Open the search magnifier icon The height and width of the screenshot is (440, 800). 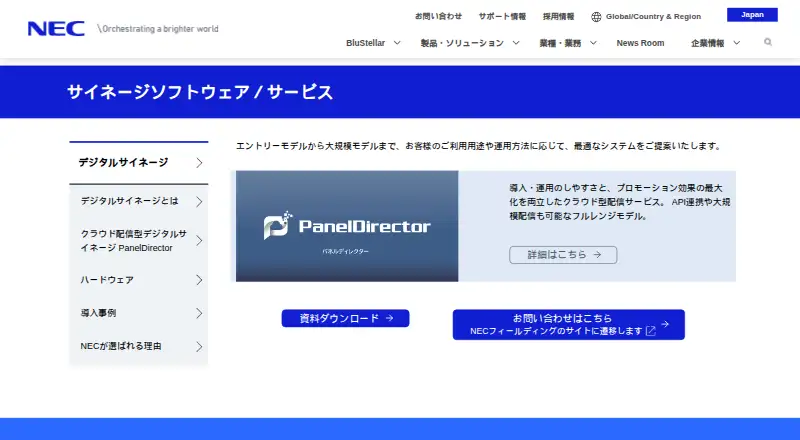click(768, 42)
